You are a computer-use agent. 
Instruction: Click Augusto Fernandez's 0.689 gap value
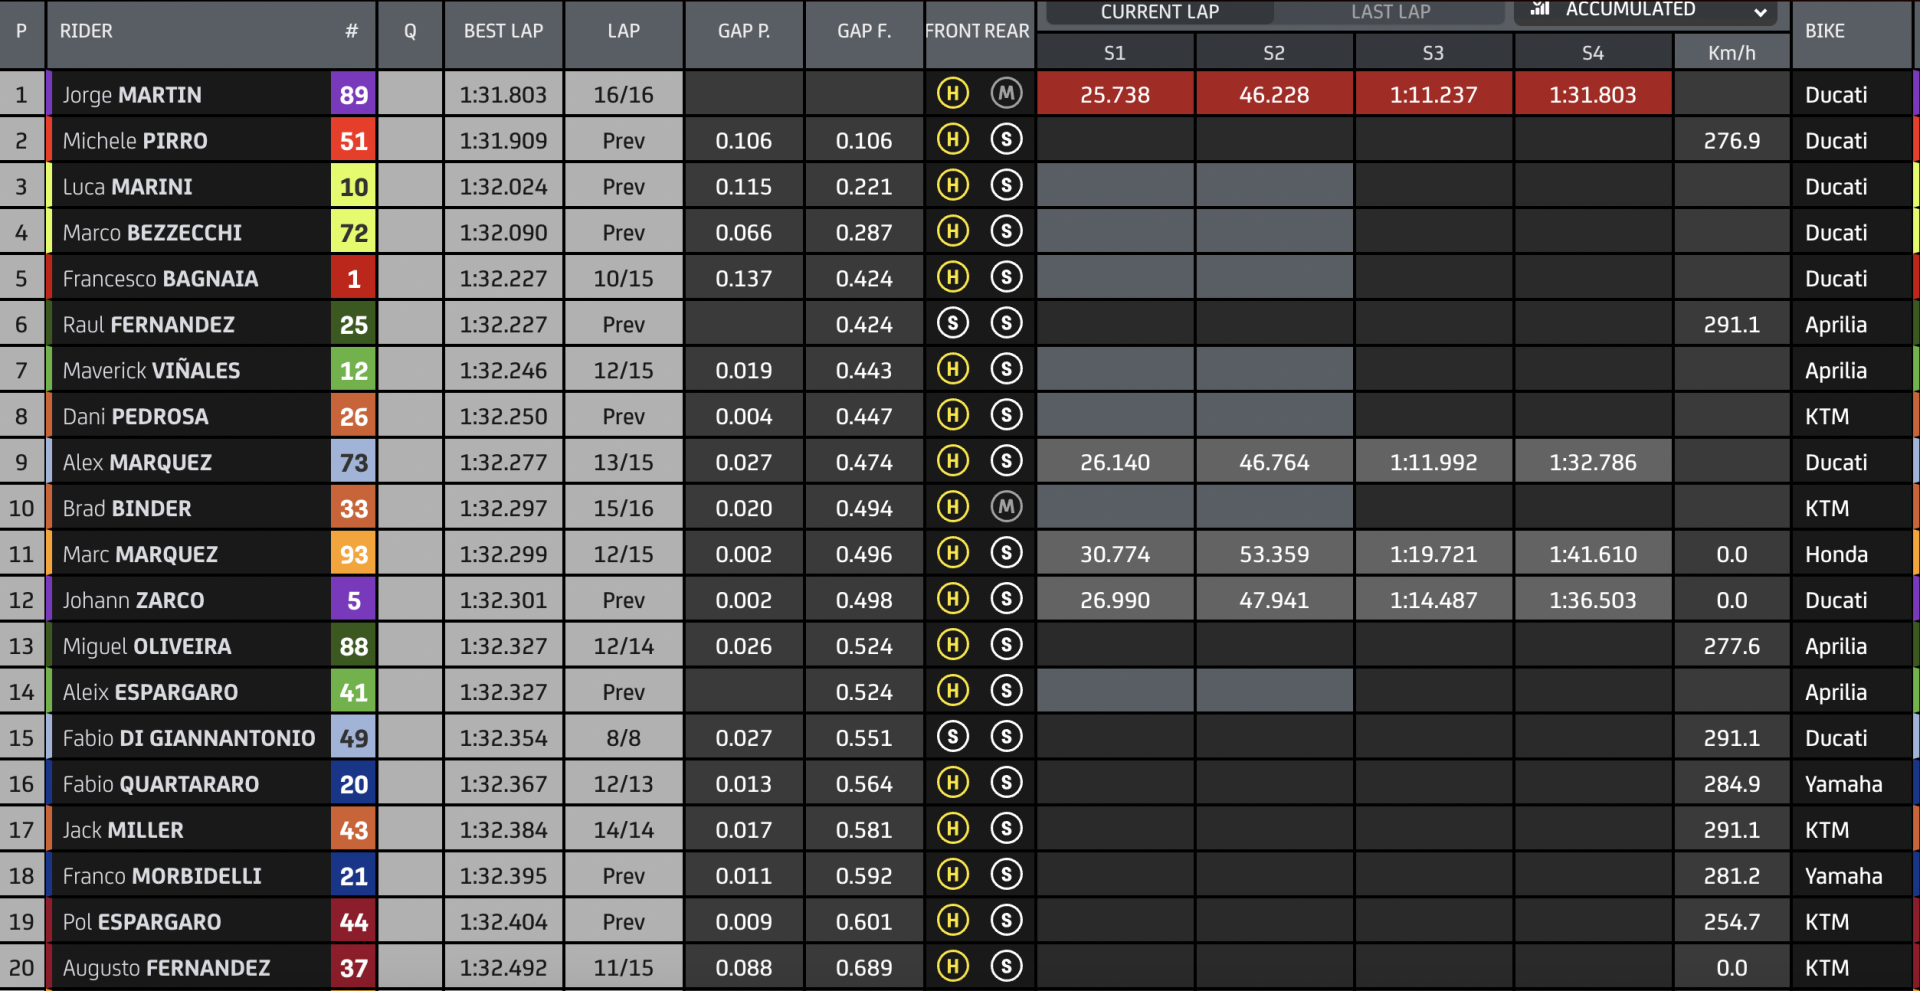pos(863,969)
